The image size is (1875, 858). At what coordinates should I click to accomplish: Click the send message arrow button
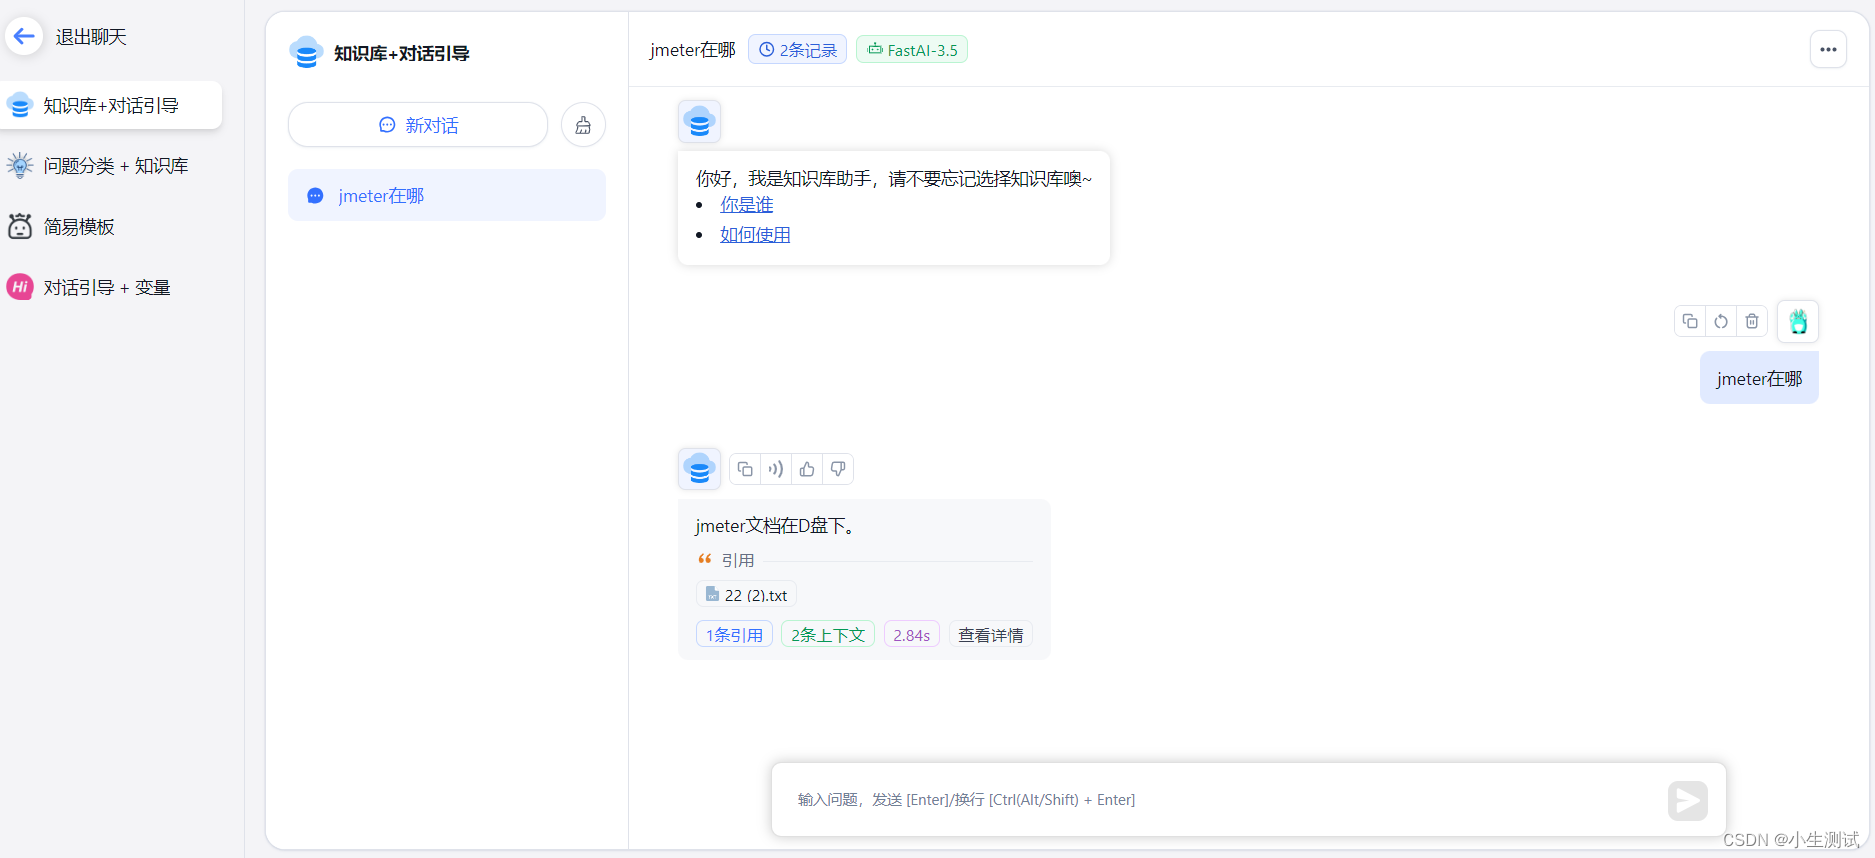tap(1688, 801)
